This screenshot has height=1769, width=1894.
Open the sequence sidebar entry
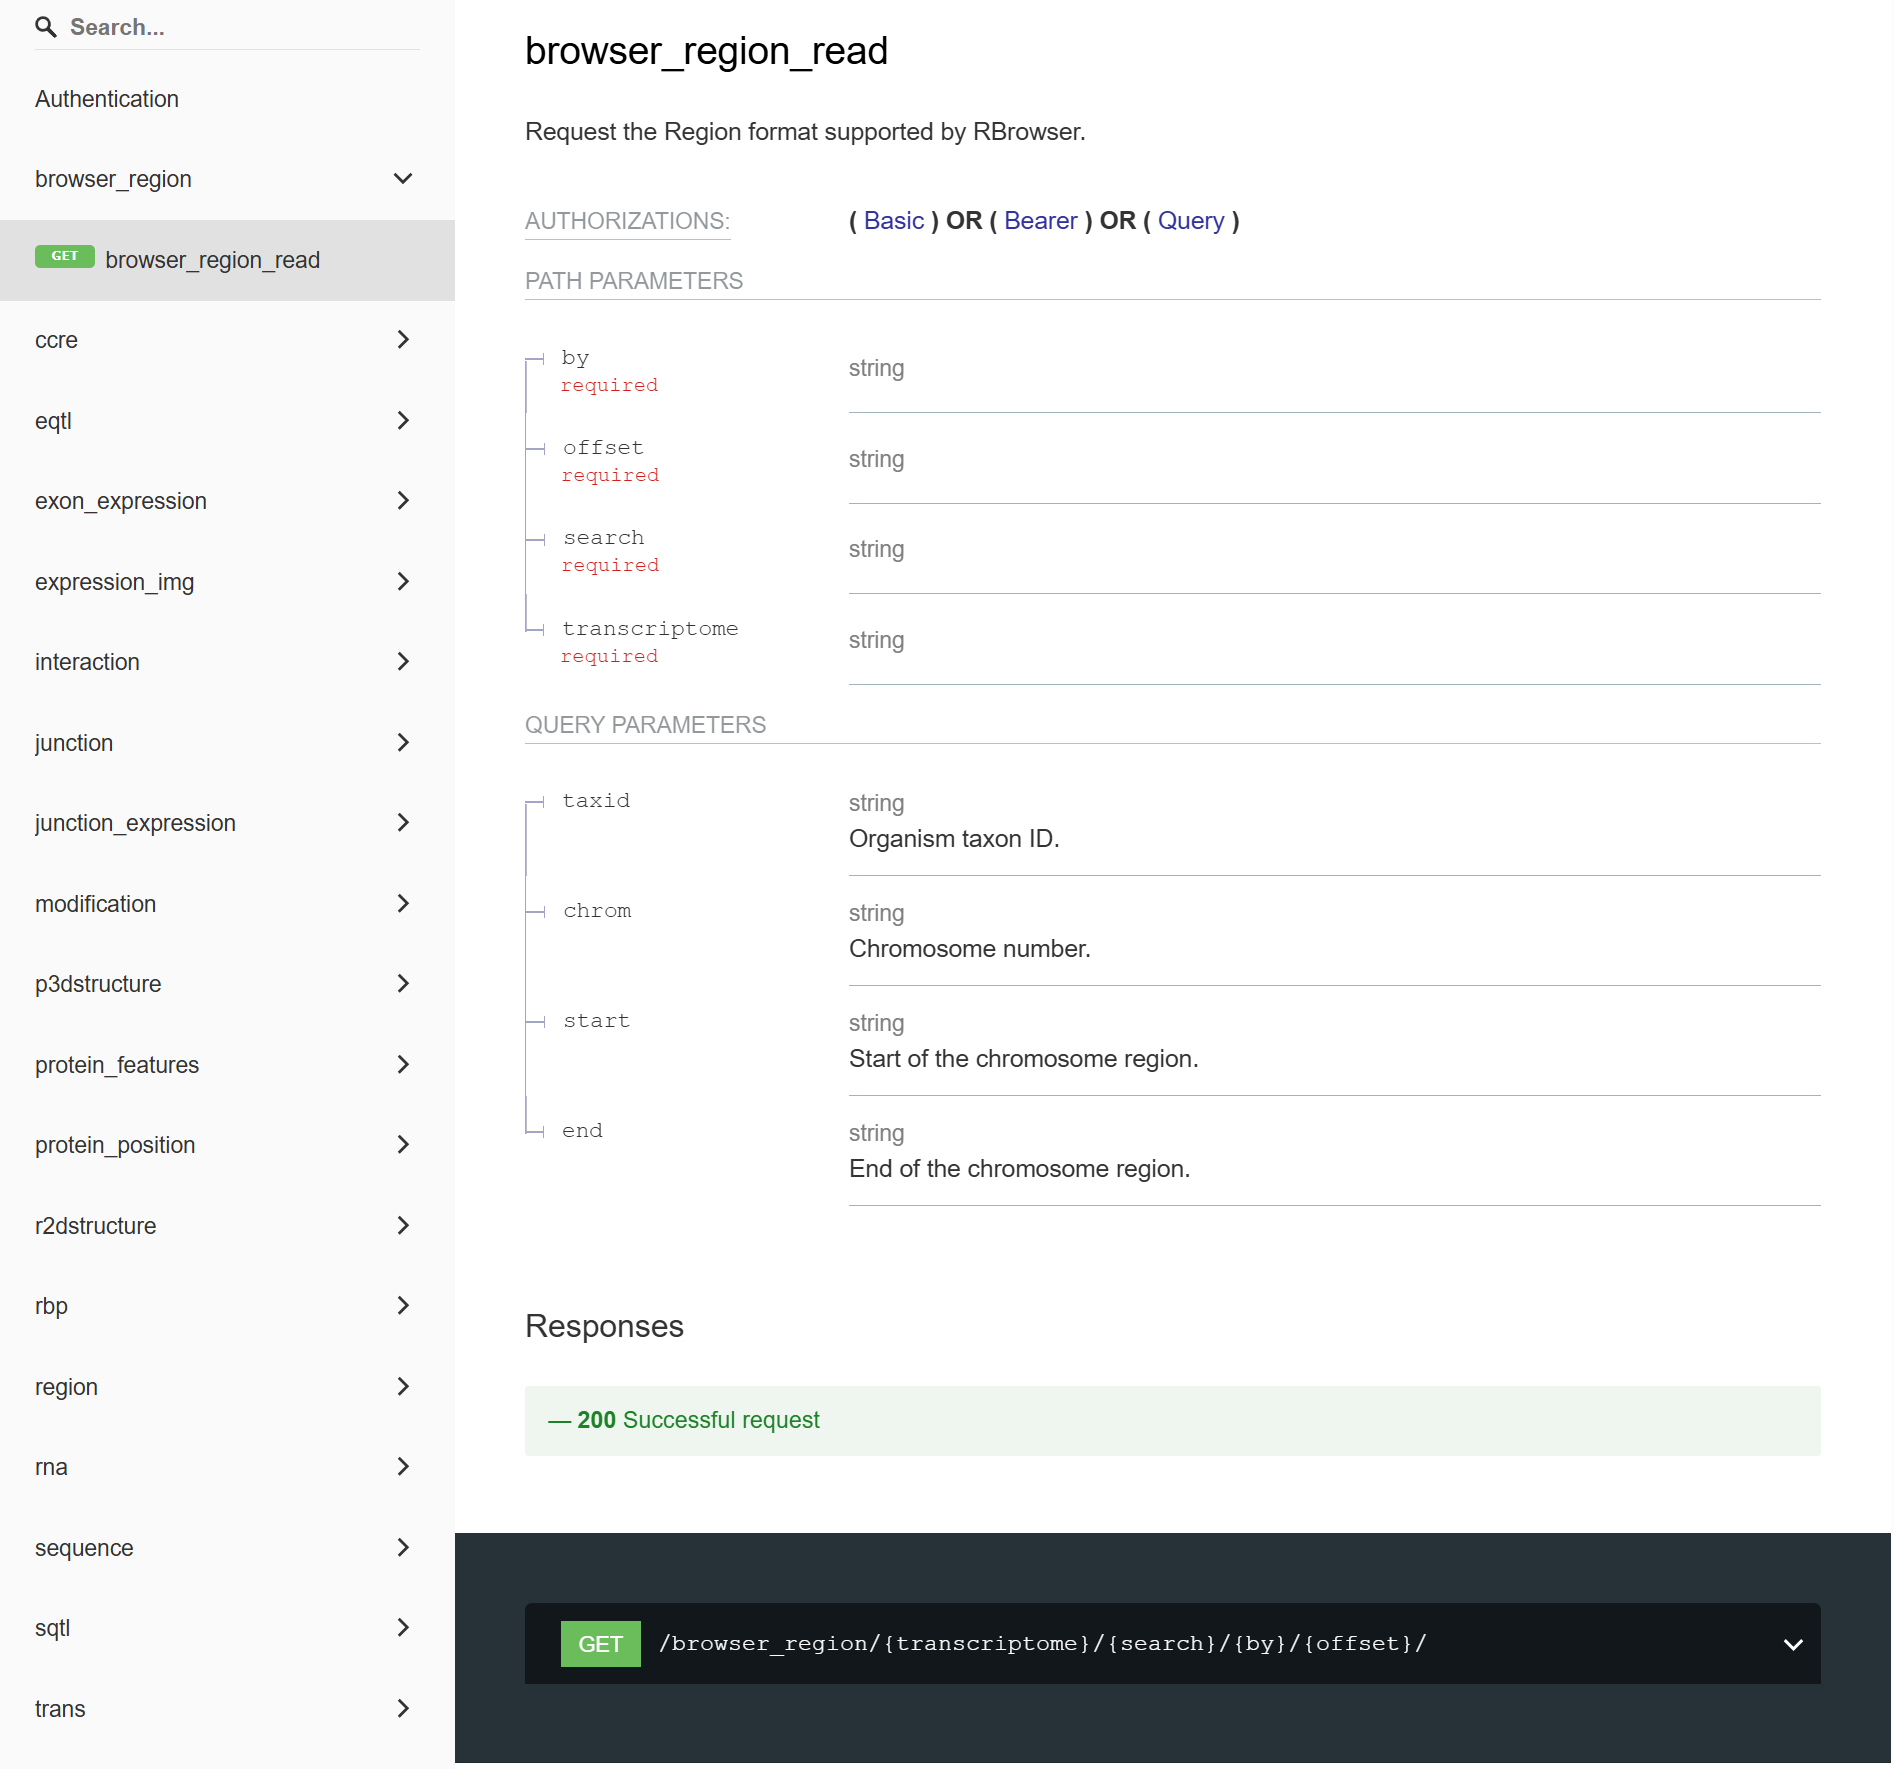84,1548
